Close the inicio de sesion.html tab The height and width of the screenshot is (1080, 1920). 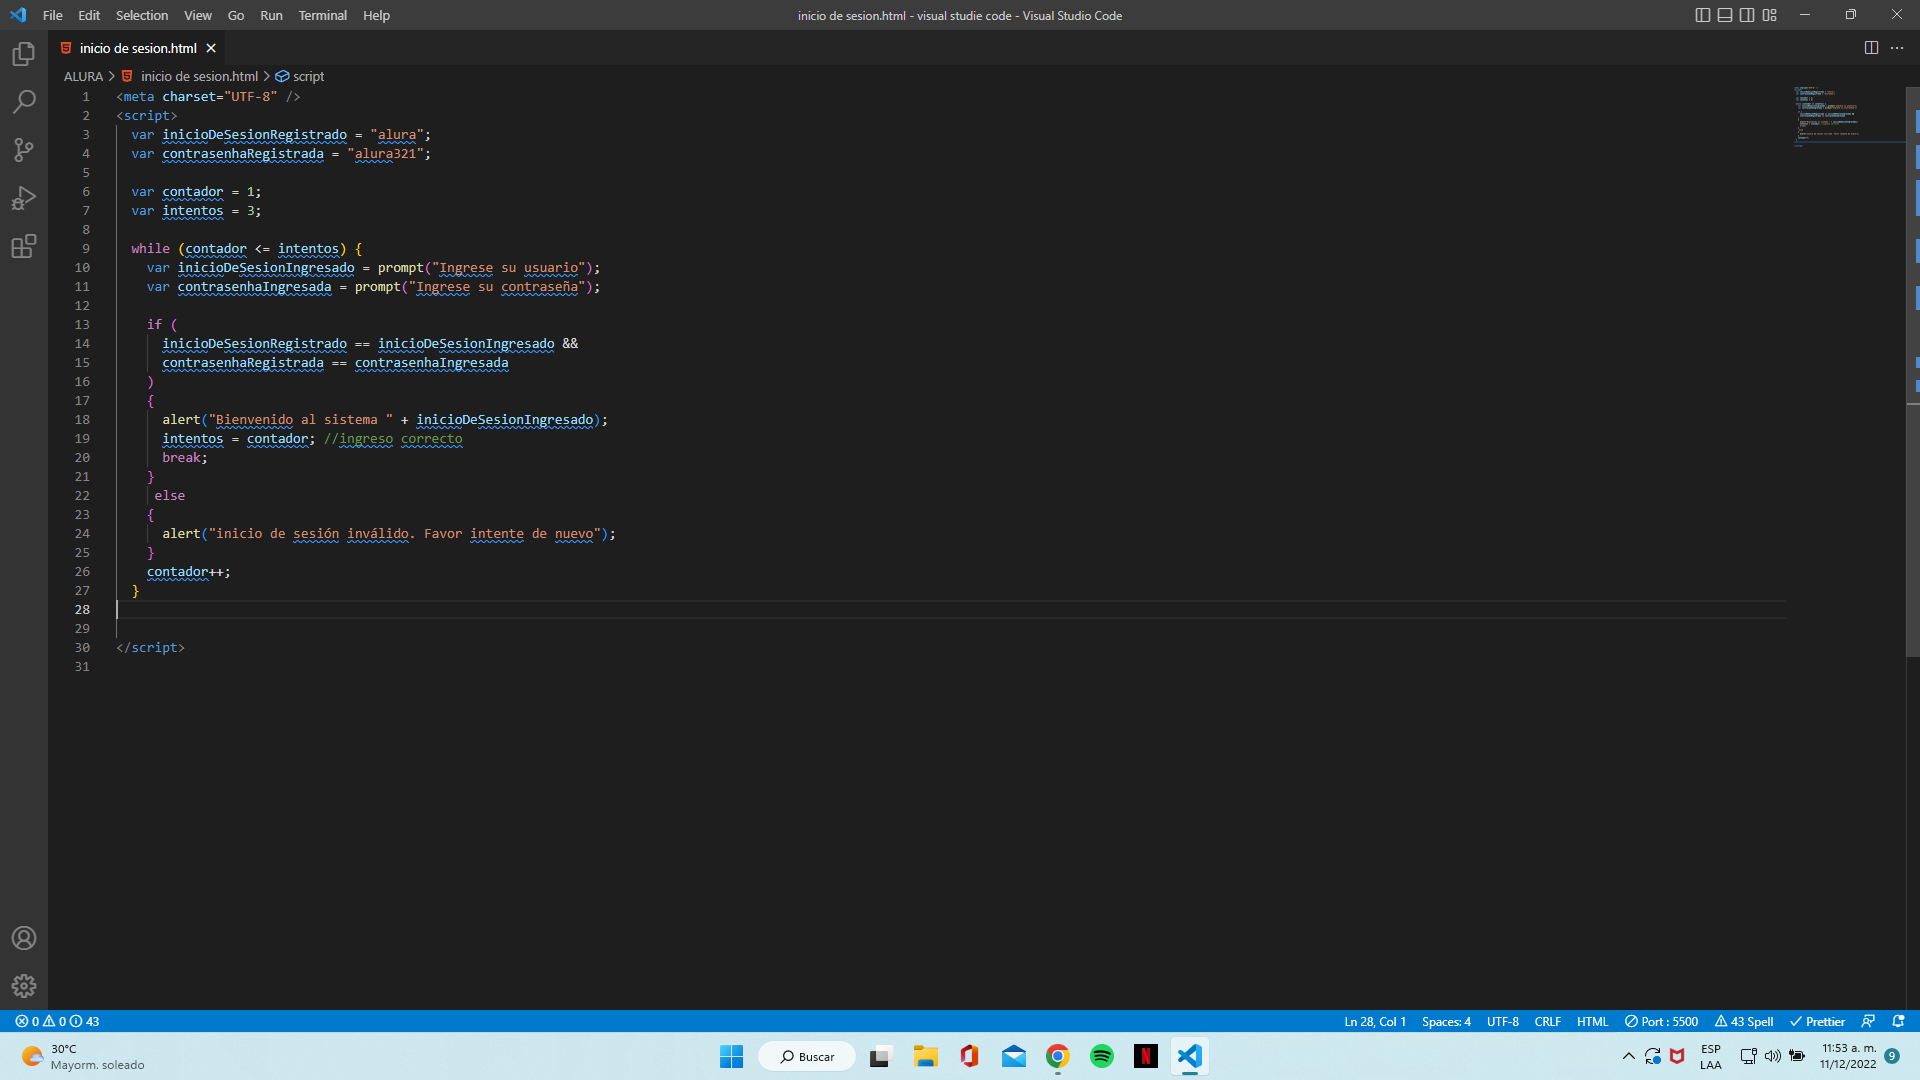[x=211, y=48]
